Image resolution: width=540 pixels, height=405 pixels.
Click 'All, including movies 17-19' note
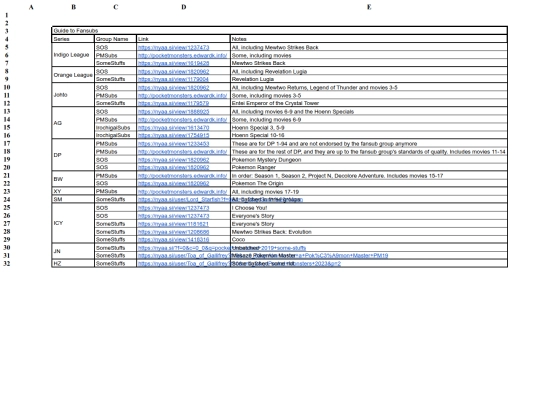coord(265,191)
